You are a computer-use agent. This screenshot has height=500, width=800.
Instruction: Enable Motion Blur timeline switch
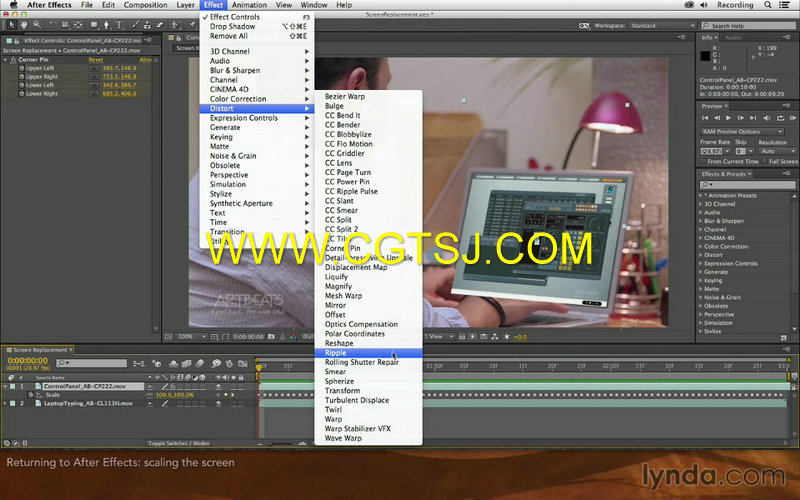click(199, 363)
